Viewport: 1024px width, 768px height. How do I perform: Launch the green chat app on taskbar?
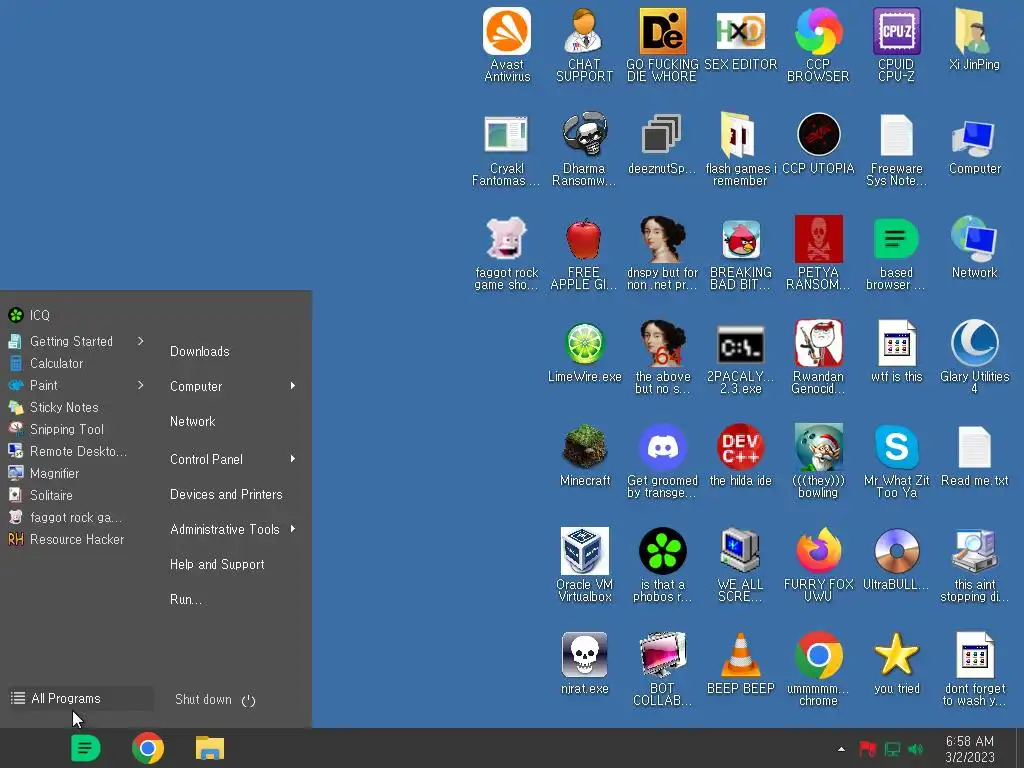click(86, 748)
